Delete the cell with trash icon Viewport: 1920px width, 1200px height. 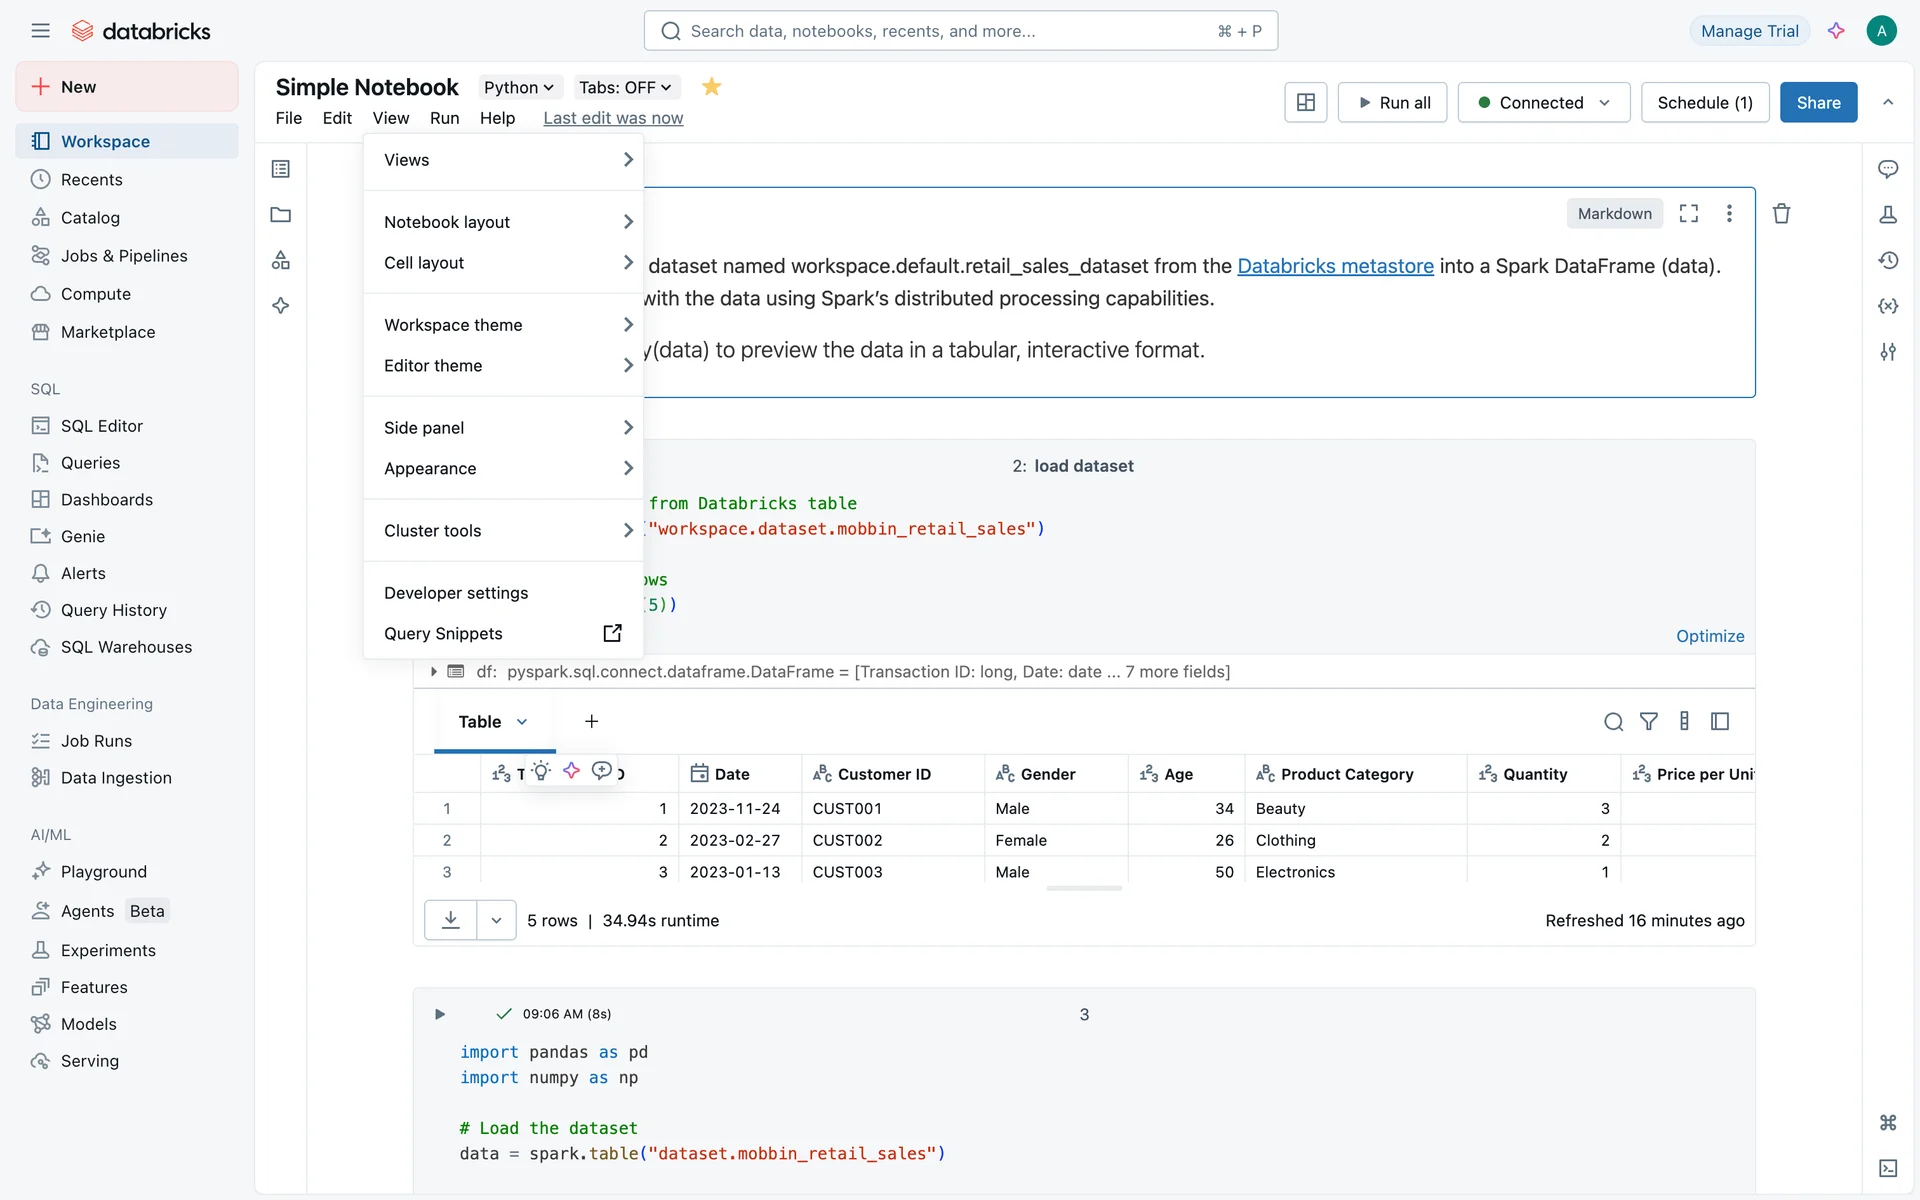point(1781,214)
